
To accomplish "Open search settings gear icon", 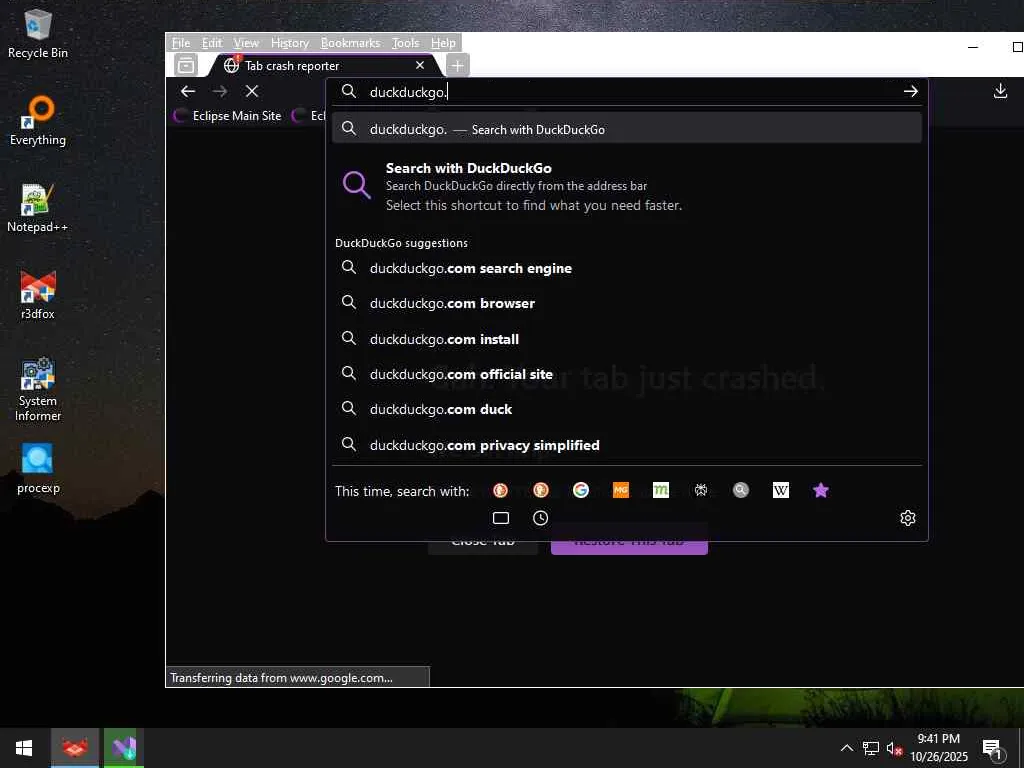I will (908, 518).
